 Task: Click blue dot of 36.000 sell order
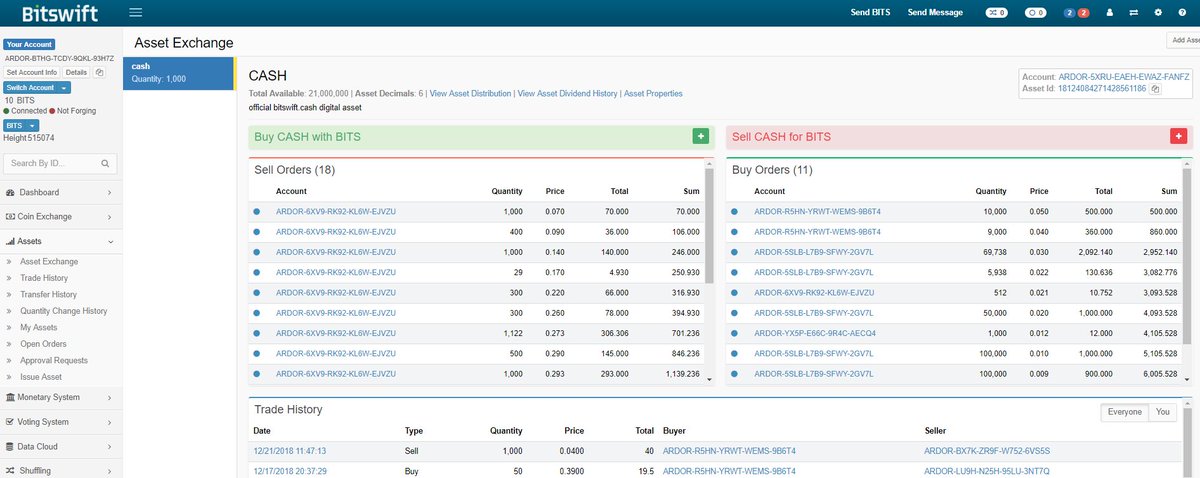(x=257, y=232)
